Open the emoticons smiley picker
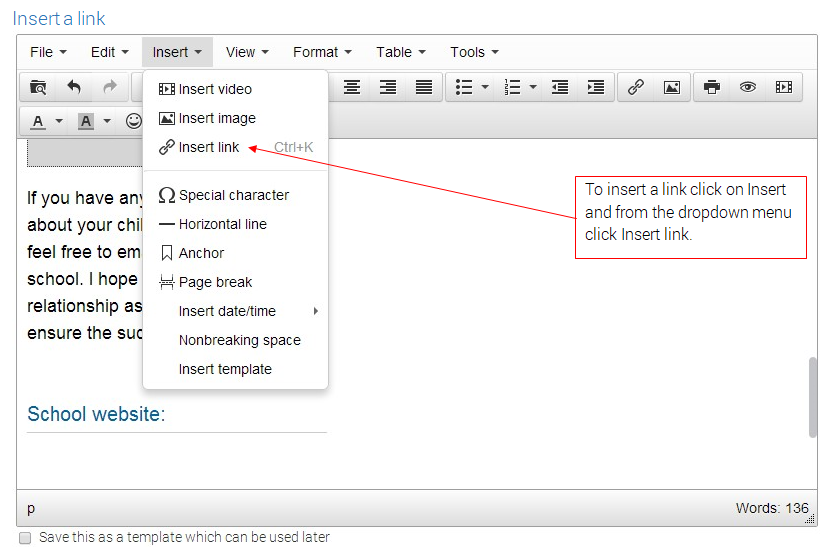The image size is (822, 547). pyautogui.click(x=134, y=121)
